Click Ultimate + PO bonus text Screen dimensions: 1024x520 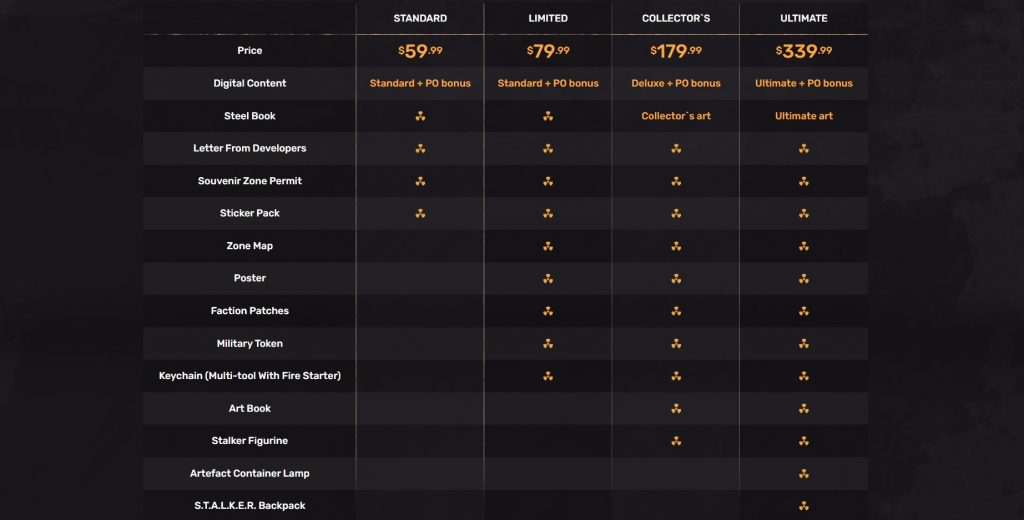[x=804, y=83]
